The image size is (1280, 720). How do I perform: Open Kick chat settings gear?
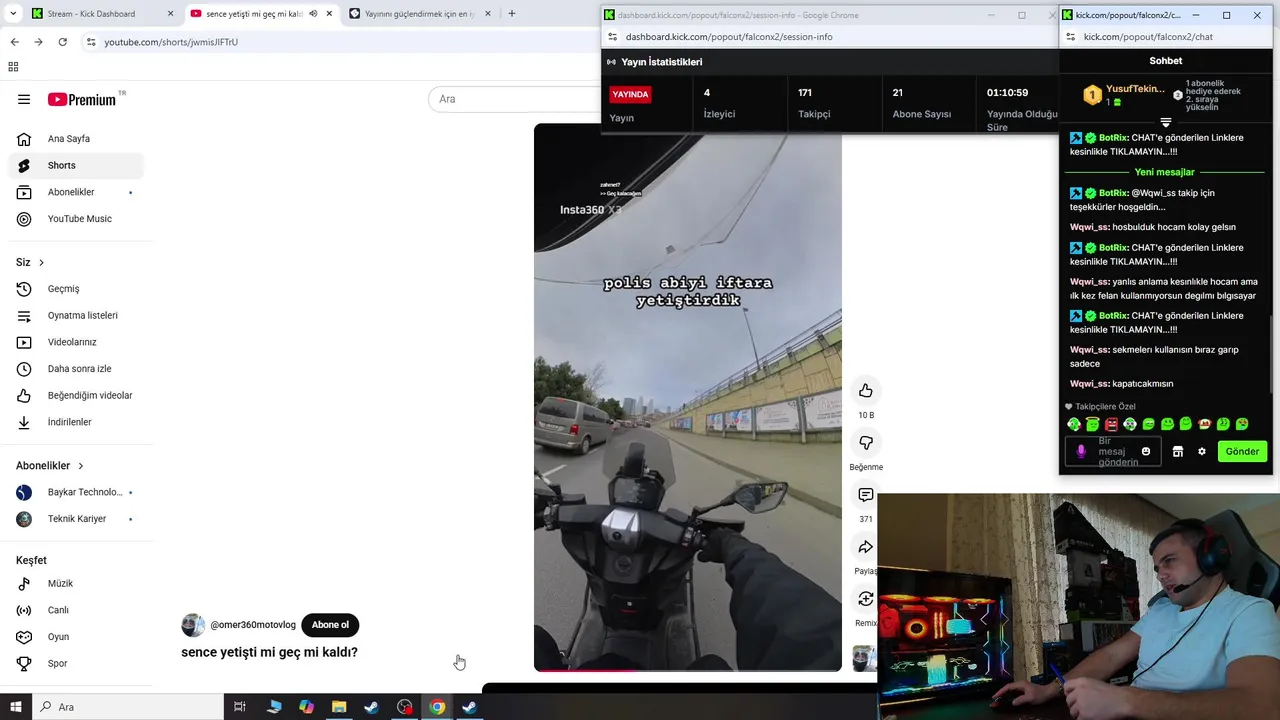point(1202,452)
